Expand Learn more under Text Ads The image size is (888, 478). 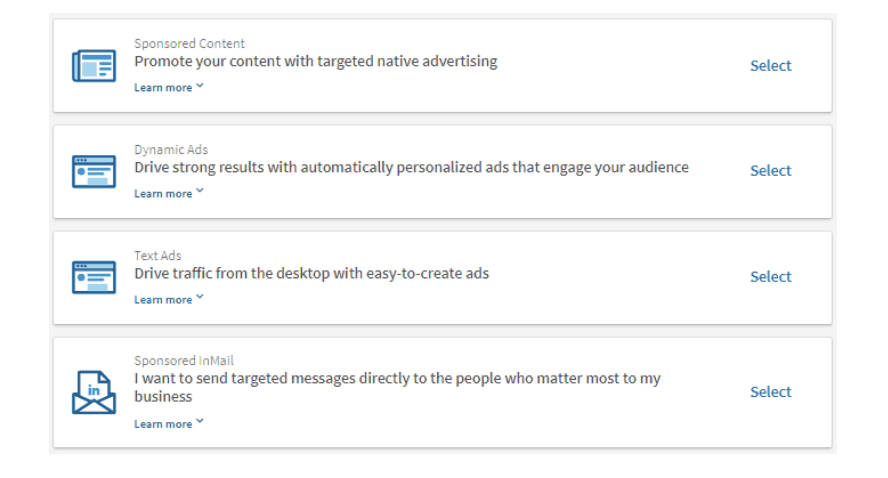169,299
